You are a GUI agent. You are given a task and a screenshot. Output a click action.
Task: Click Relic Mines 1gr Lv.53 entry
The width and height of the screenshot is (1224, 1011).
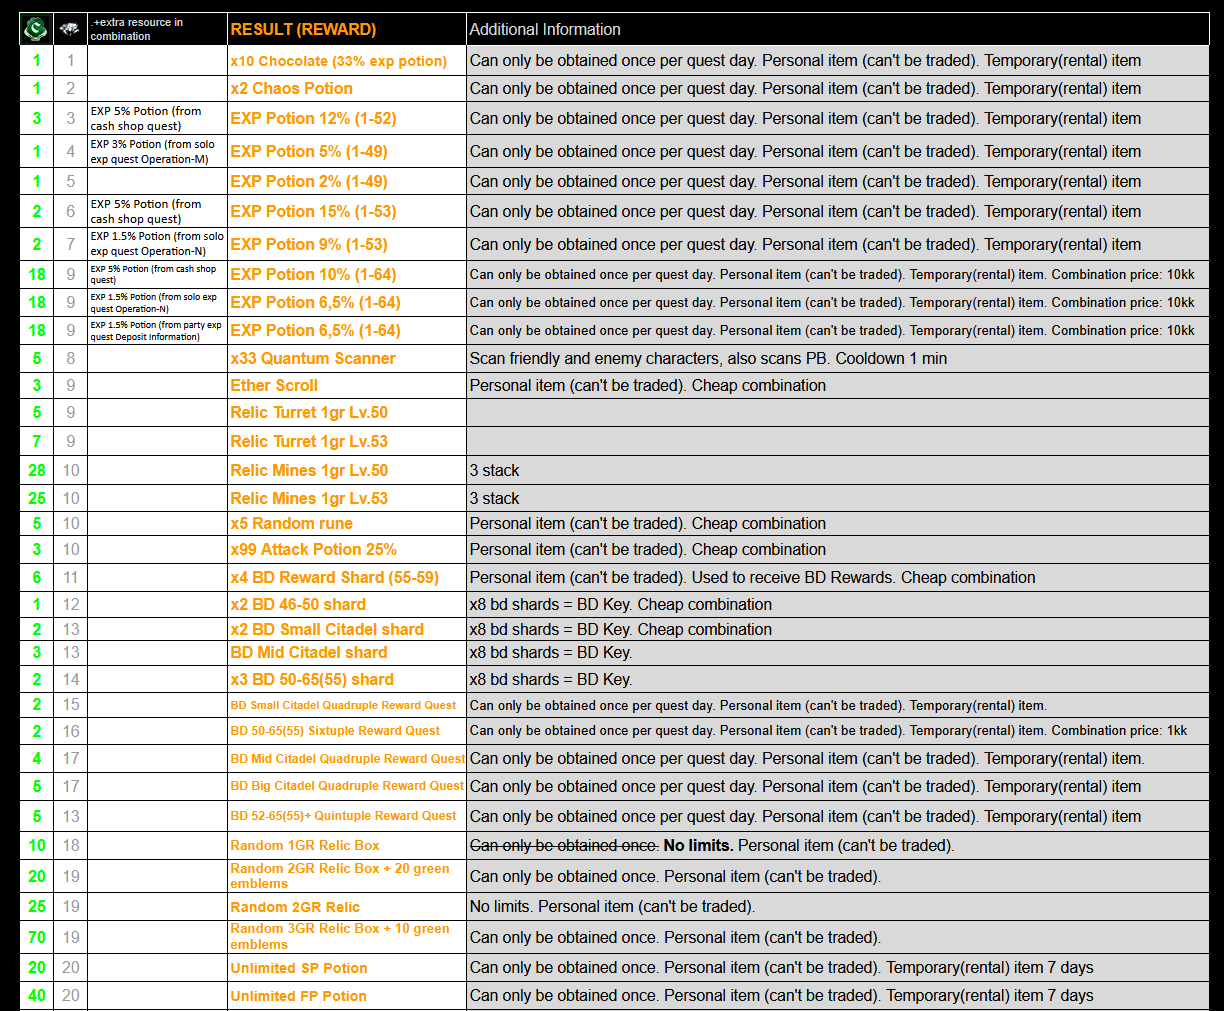pos(309,499)
